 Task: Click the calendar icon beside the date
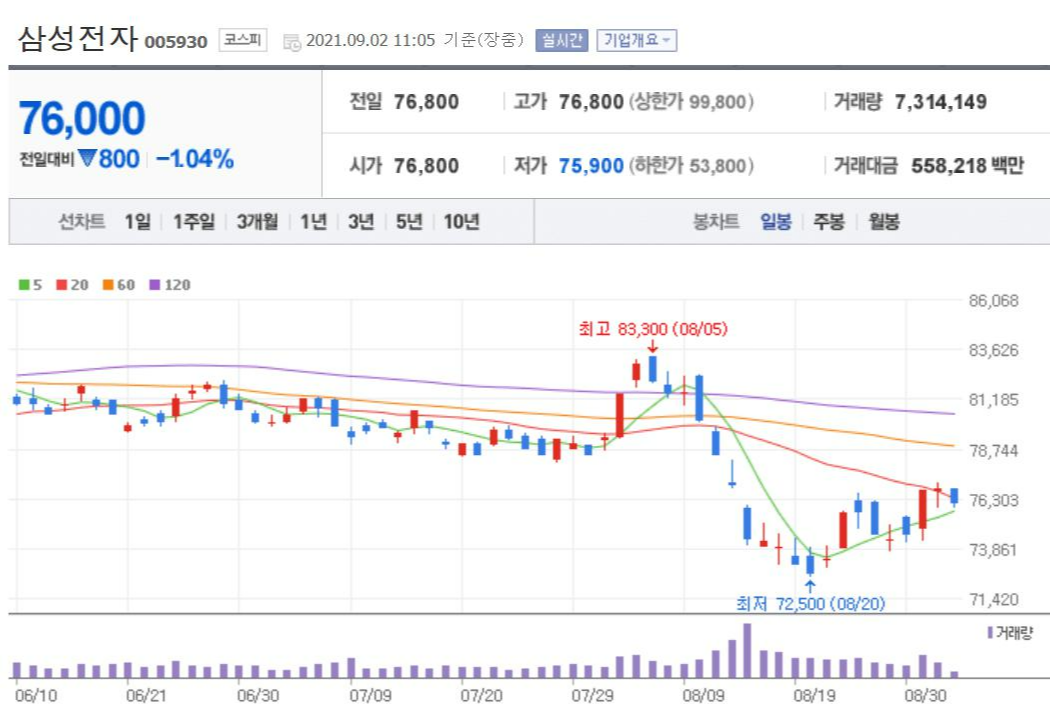(x=292, y=42)
